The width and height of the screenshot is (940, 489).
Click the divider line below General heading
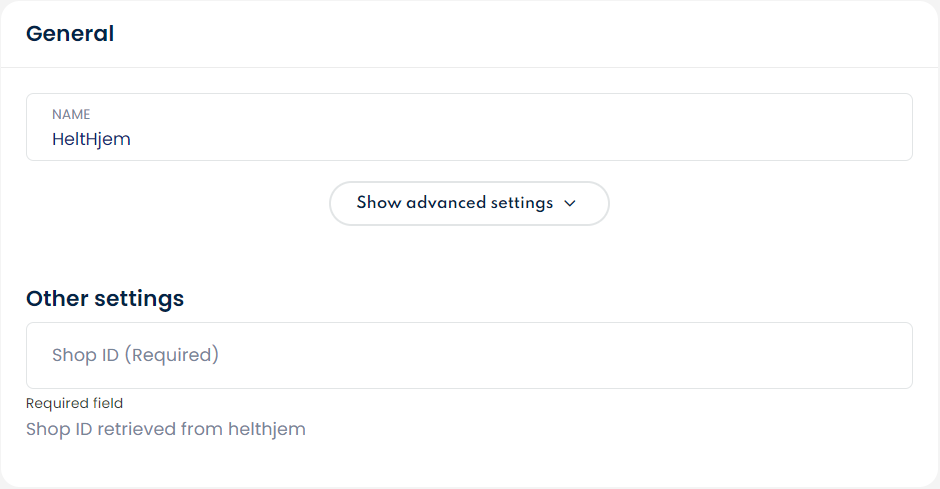coord(469,67)
